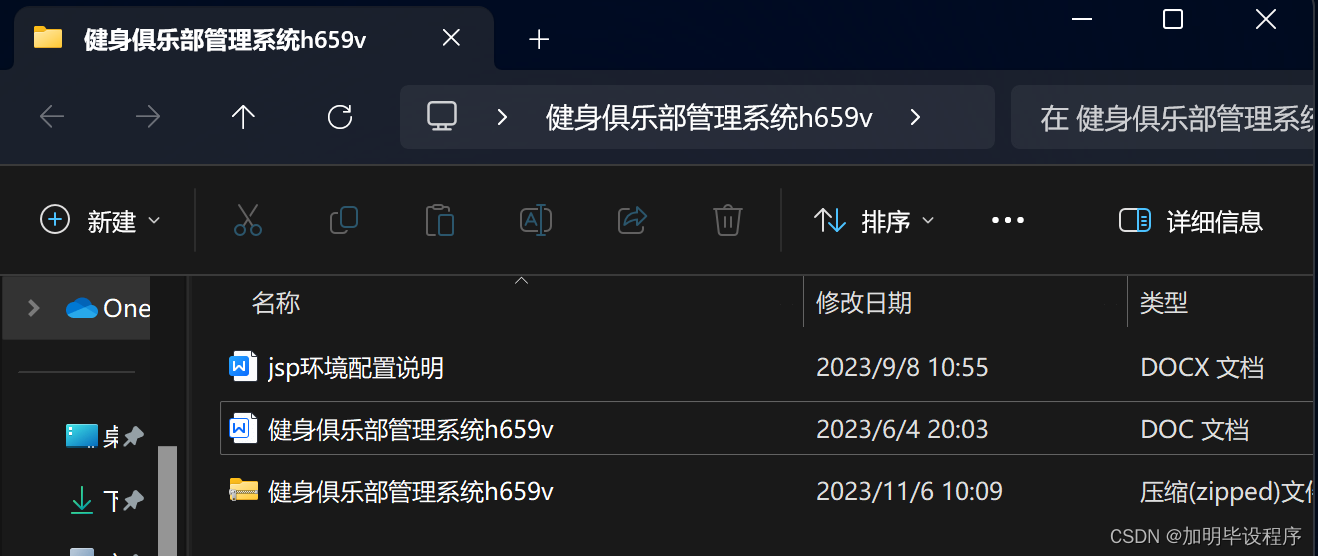The image size is (1318, 556).
Task: Click the Paste clipboard icon
Action: 440,220
